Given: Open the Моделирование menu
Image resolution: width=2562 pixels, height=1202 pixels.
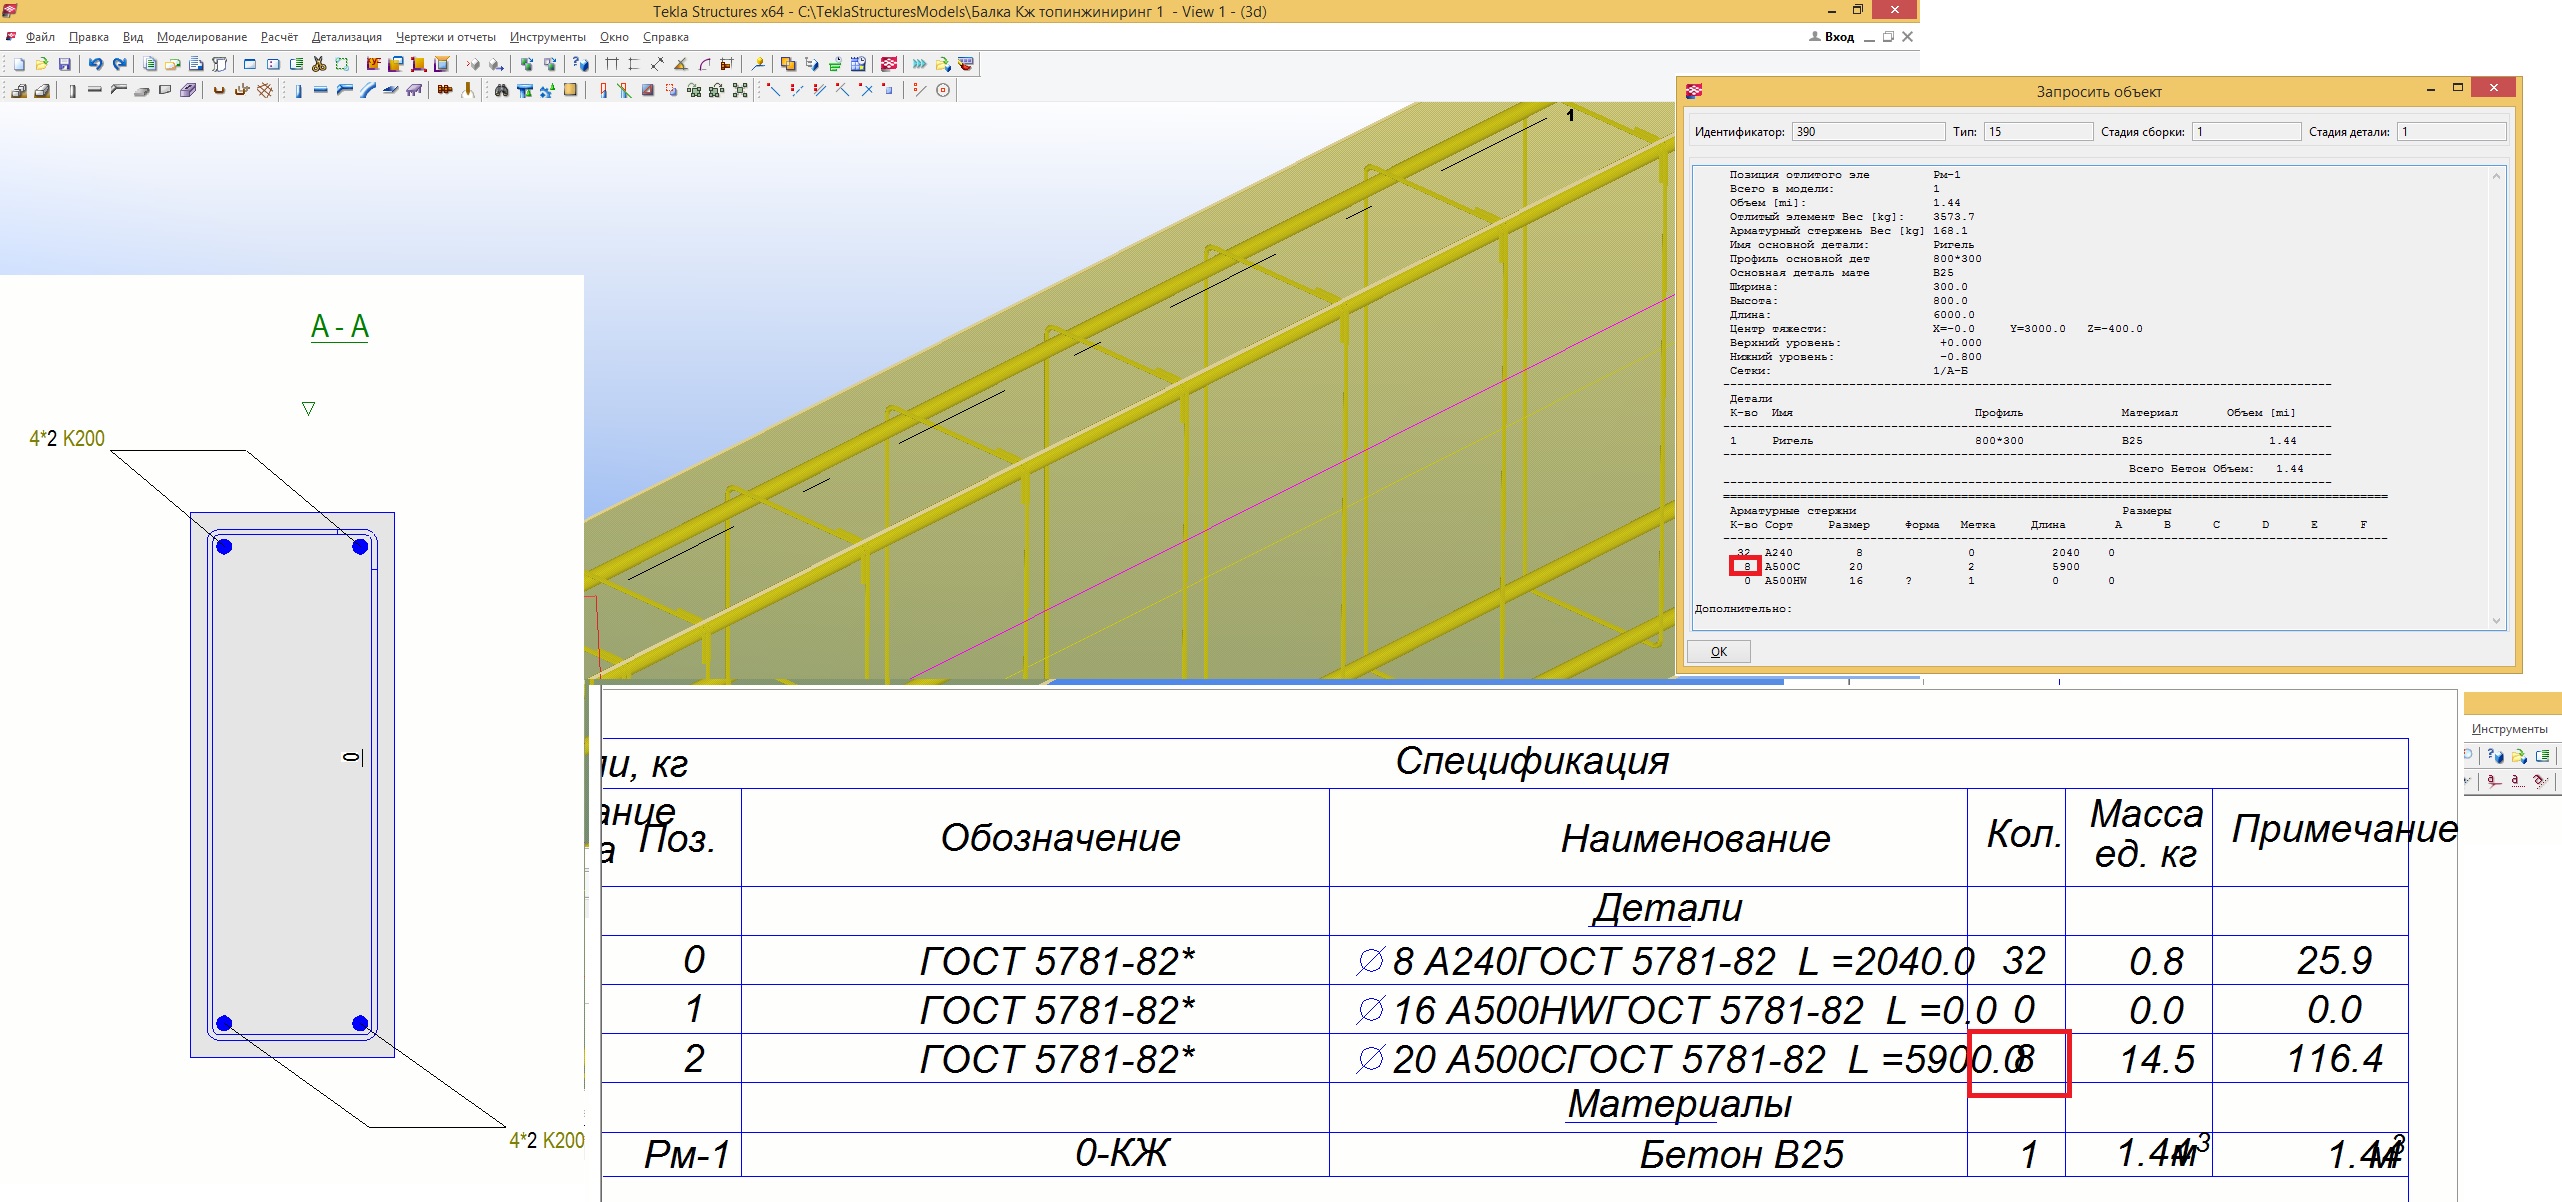Looking at the screenshot, I should 201,37.
